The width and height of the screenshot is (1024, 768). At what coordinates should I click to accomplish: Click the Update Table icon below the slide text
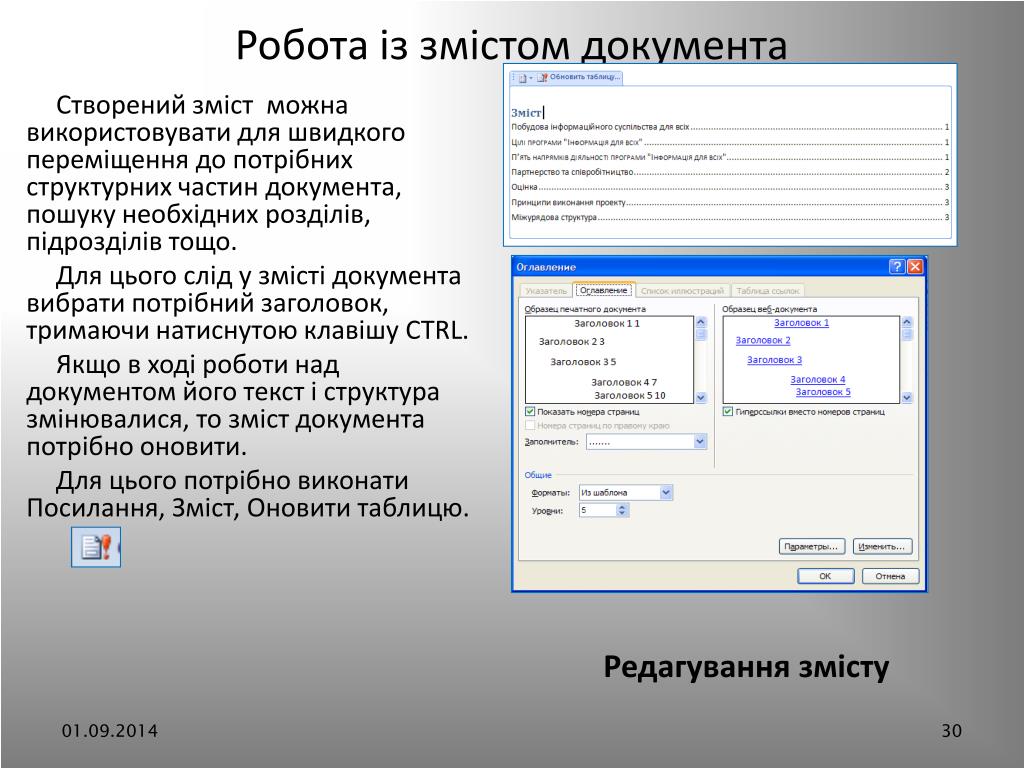pos(96,547)
